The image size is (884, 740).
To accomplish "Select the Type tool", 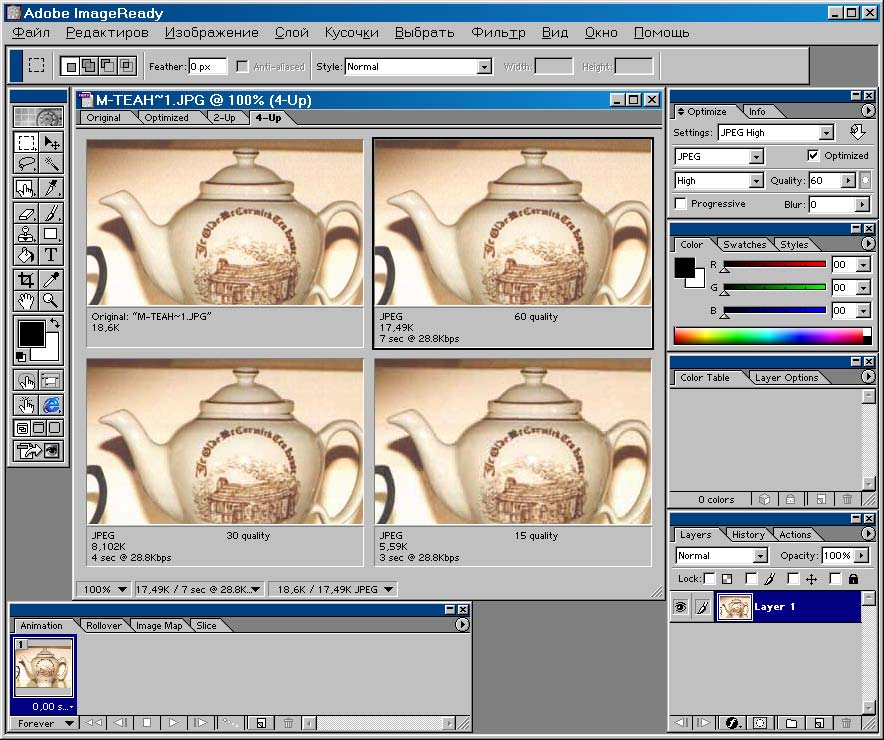I will (50, 257).
